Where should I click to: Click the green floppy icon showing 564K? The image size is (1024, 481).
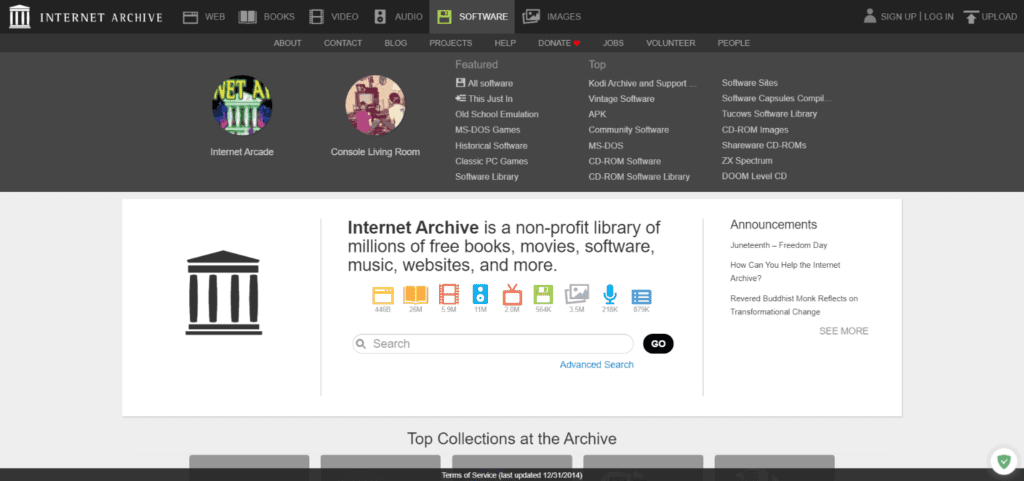coord(543,295)
